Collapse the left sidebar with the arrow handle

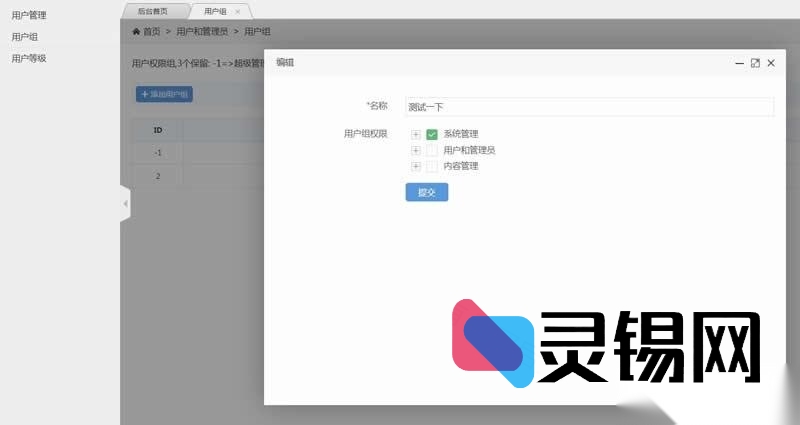tap(126, 204)
